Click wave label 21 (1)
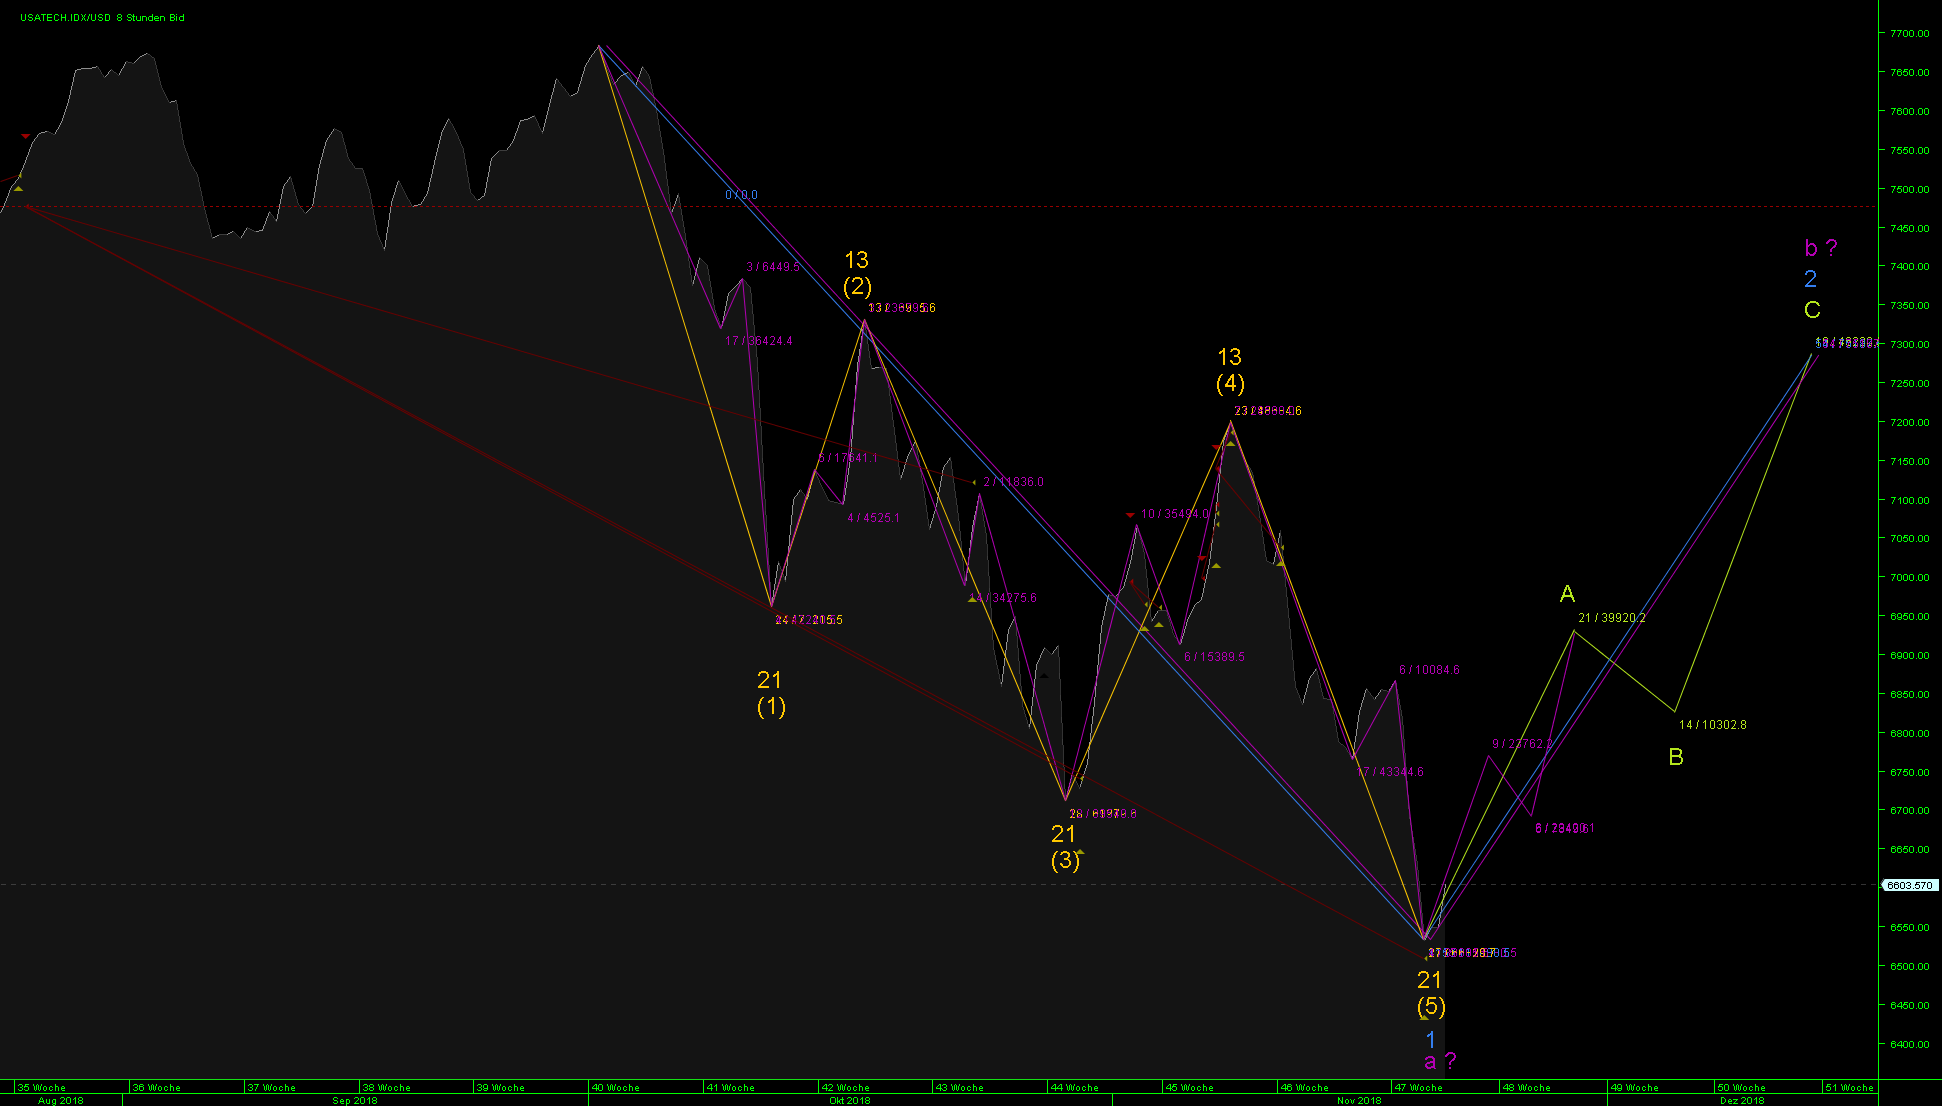This screenshot has width=1942, height=1106. point(770,693)
